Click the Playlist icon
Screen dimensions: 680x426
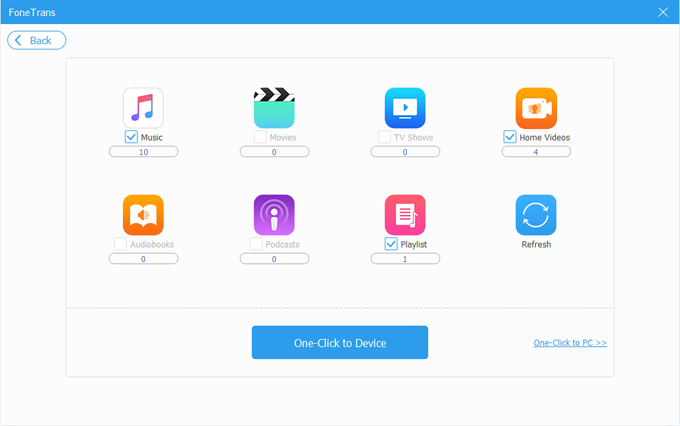(405, 214)
